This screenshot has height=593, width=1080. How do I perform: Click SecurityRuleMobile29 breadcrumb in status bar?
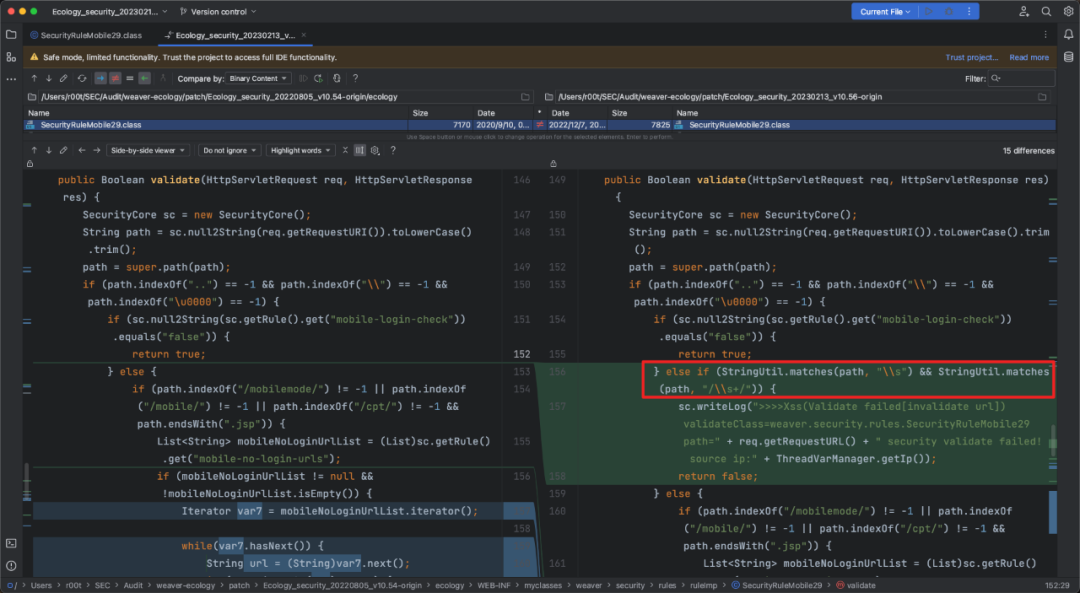click(776, 585)
